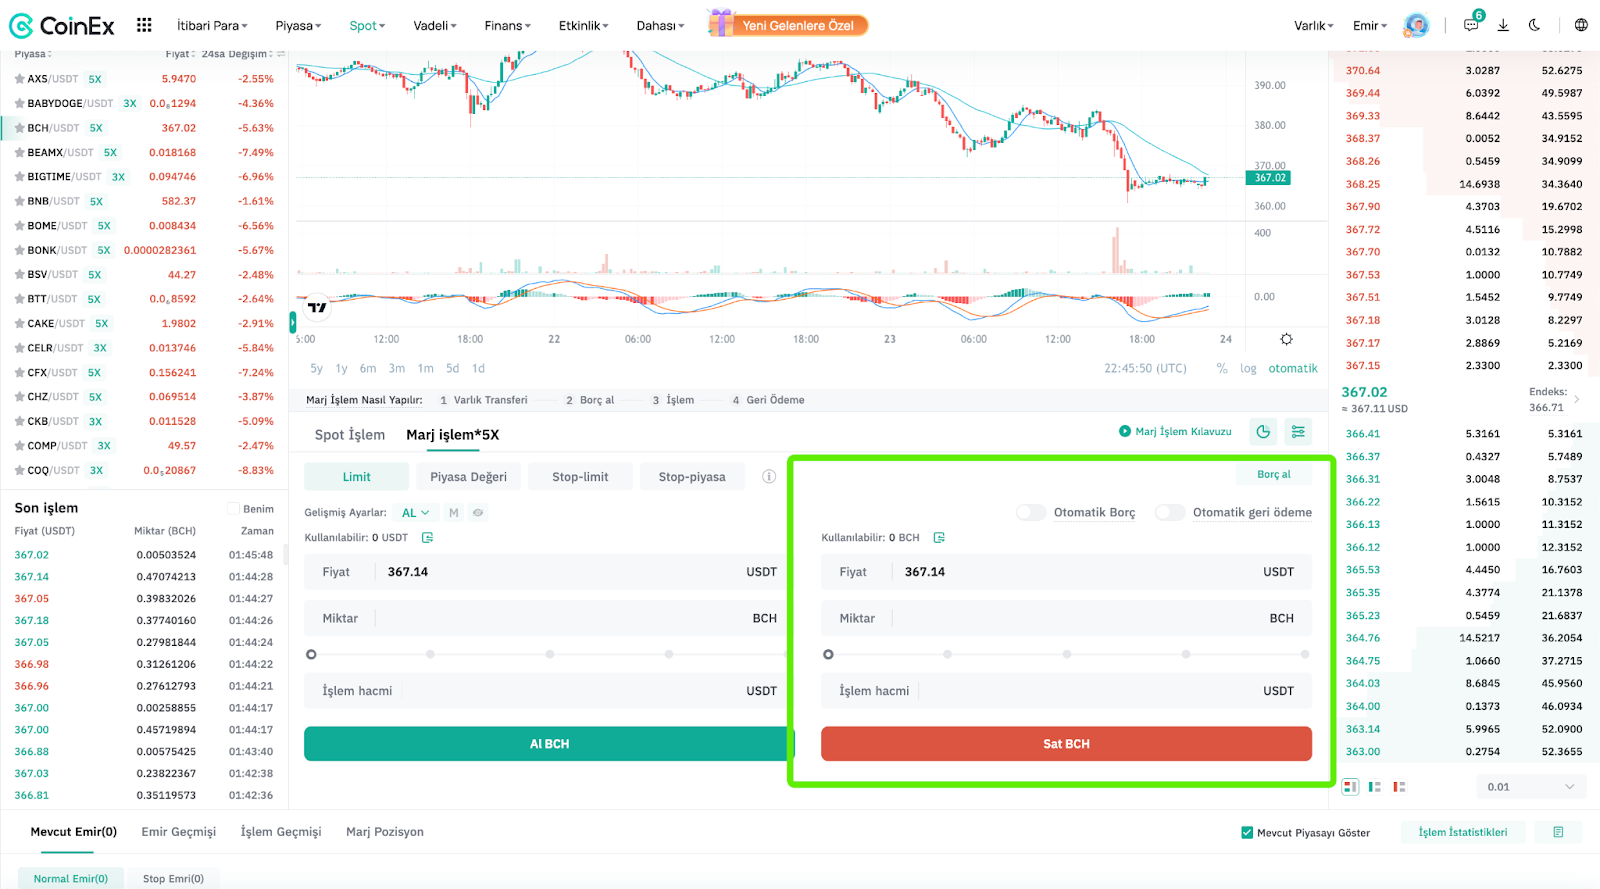The height and width of the screenshot is (889, 1600).
Task: Show combined order book view icon
Action: click(1350, 787)
